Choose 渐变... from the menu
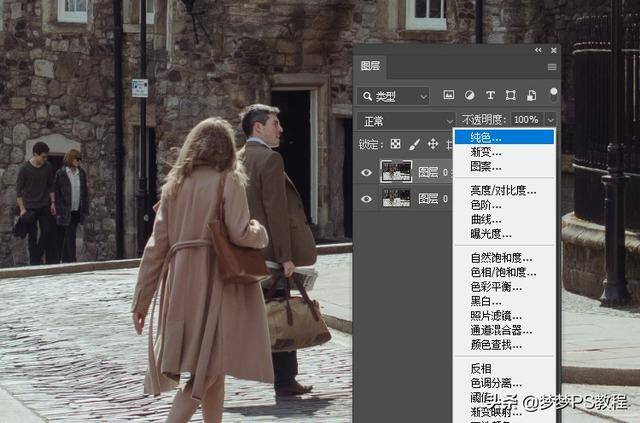640x423 pixels. pos(504,152)
